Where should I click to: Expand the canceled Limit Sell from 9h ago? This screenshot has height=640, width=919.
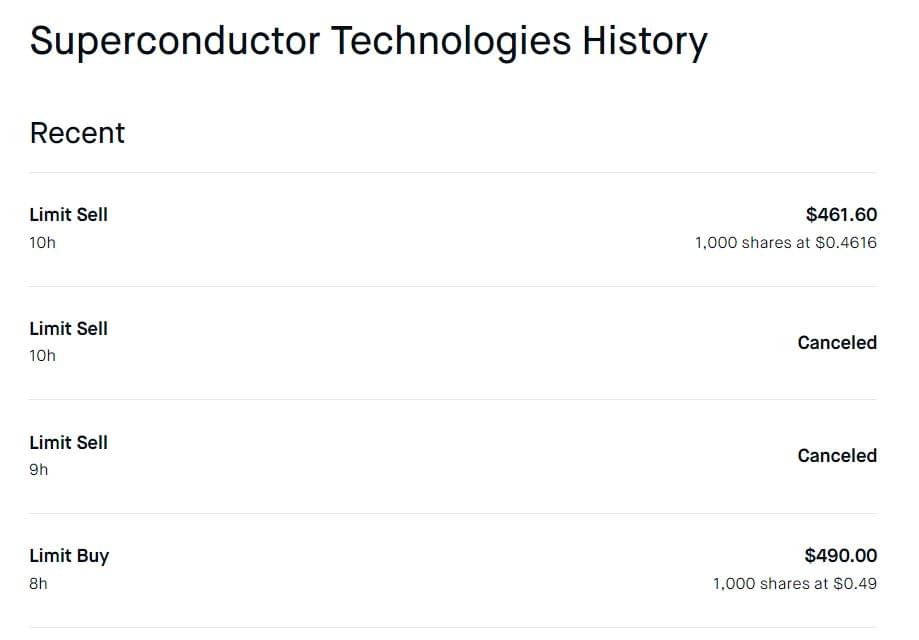(x=69, y=443)
